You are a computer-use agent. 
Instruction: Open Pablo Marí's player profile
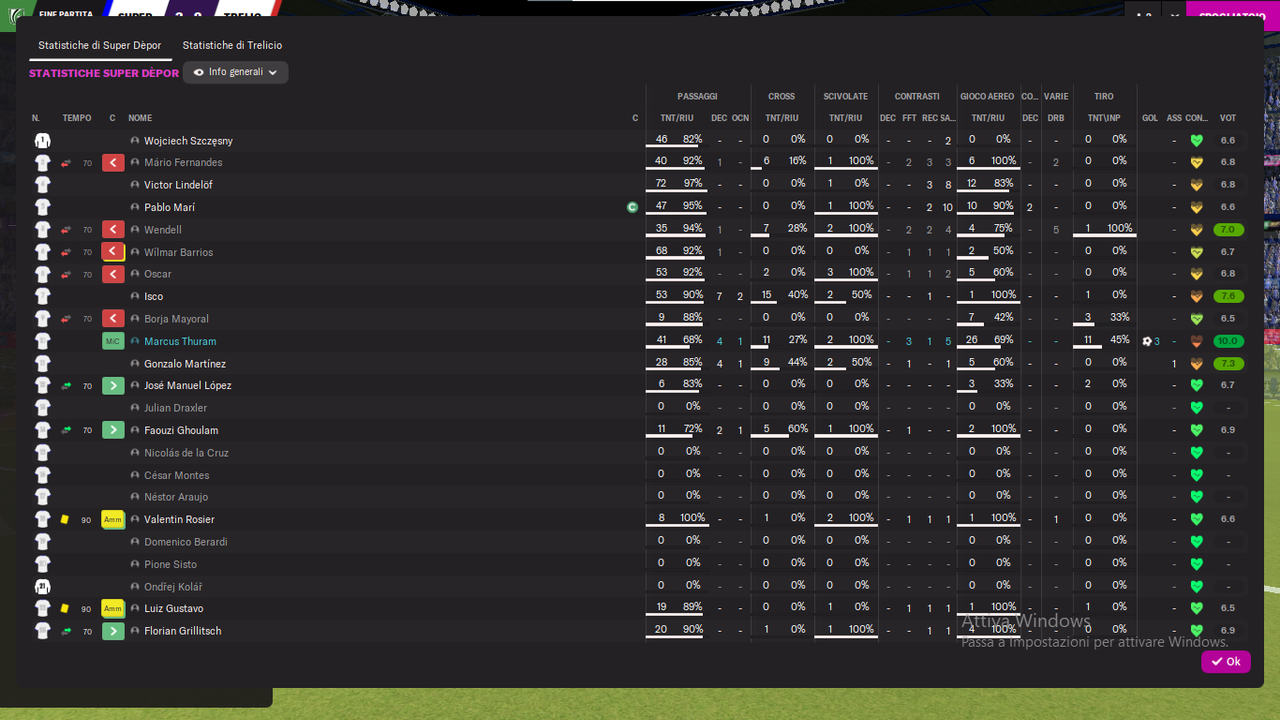point(170,208)
